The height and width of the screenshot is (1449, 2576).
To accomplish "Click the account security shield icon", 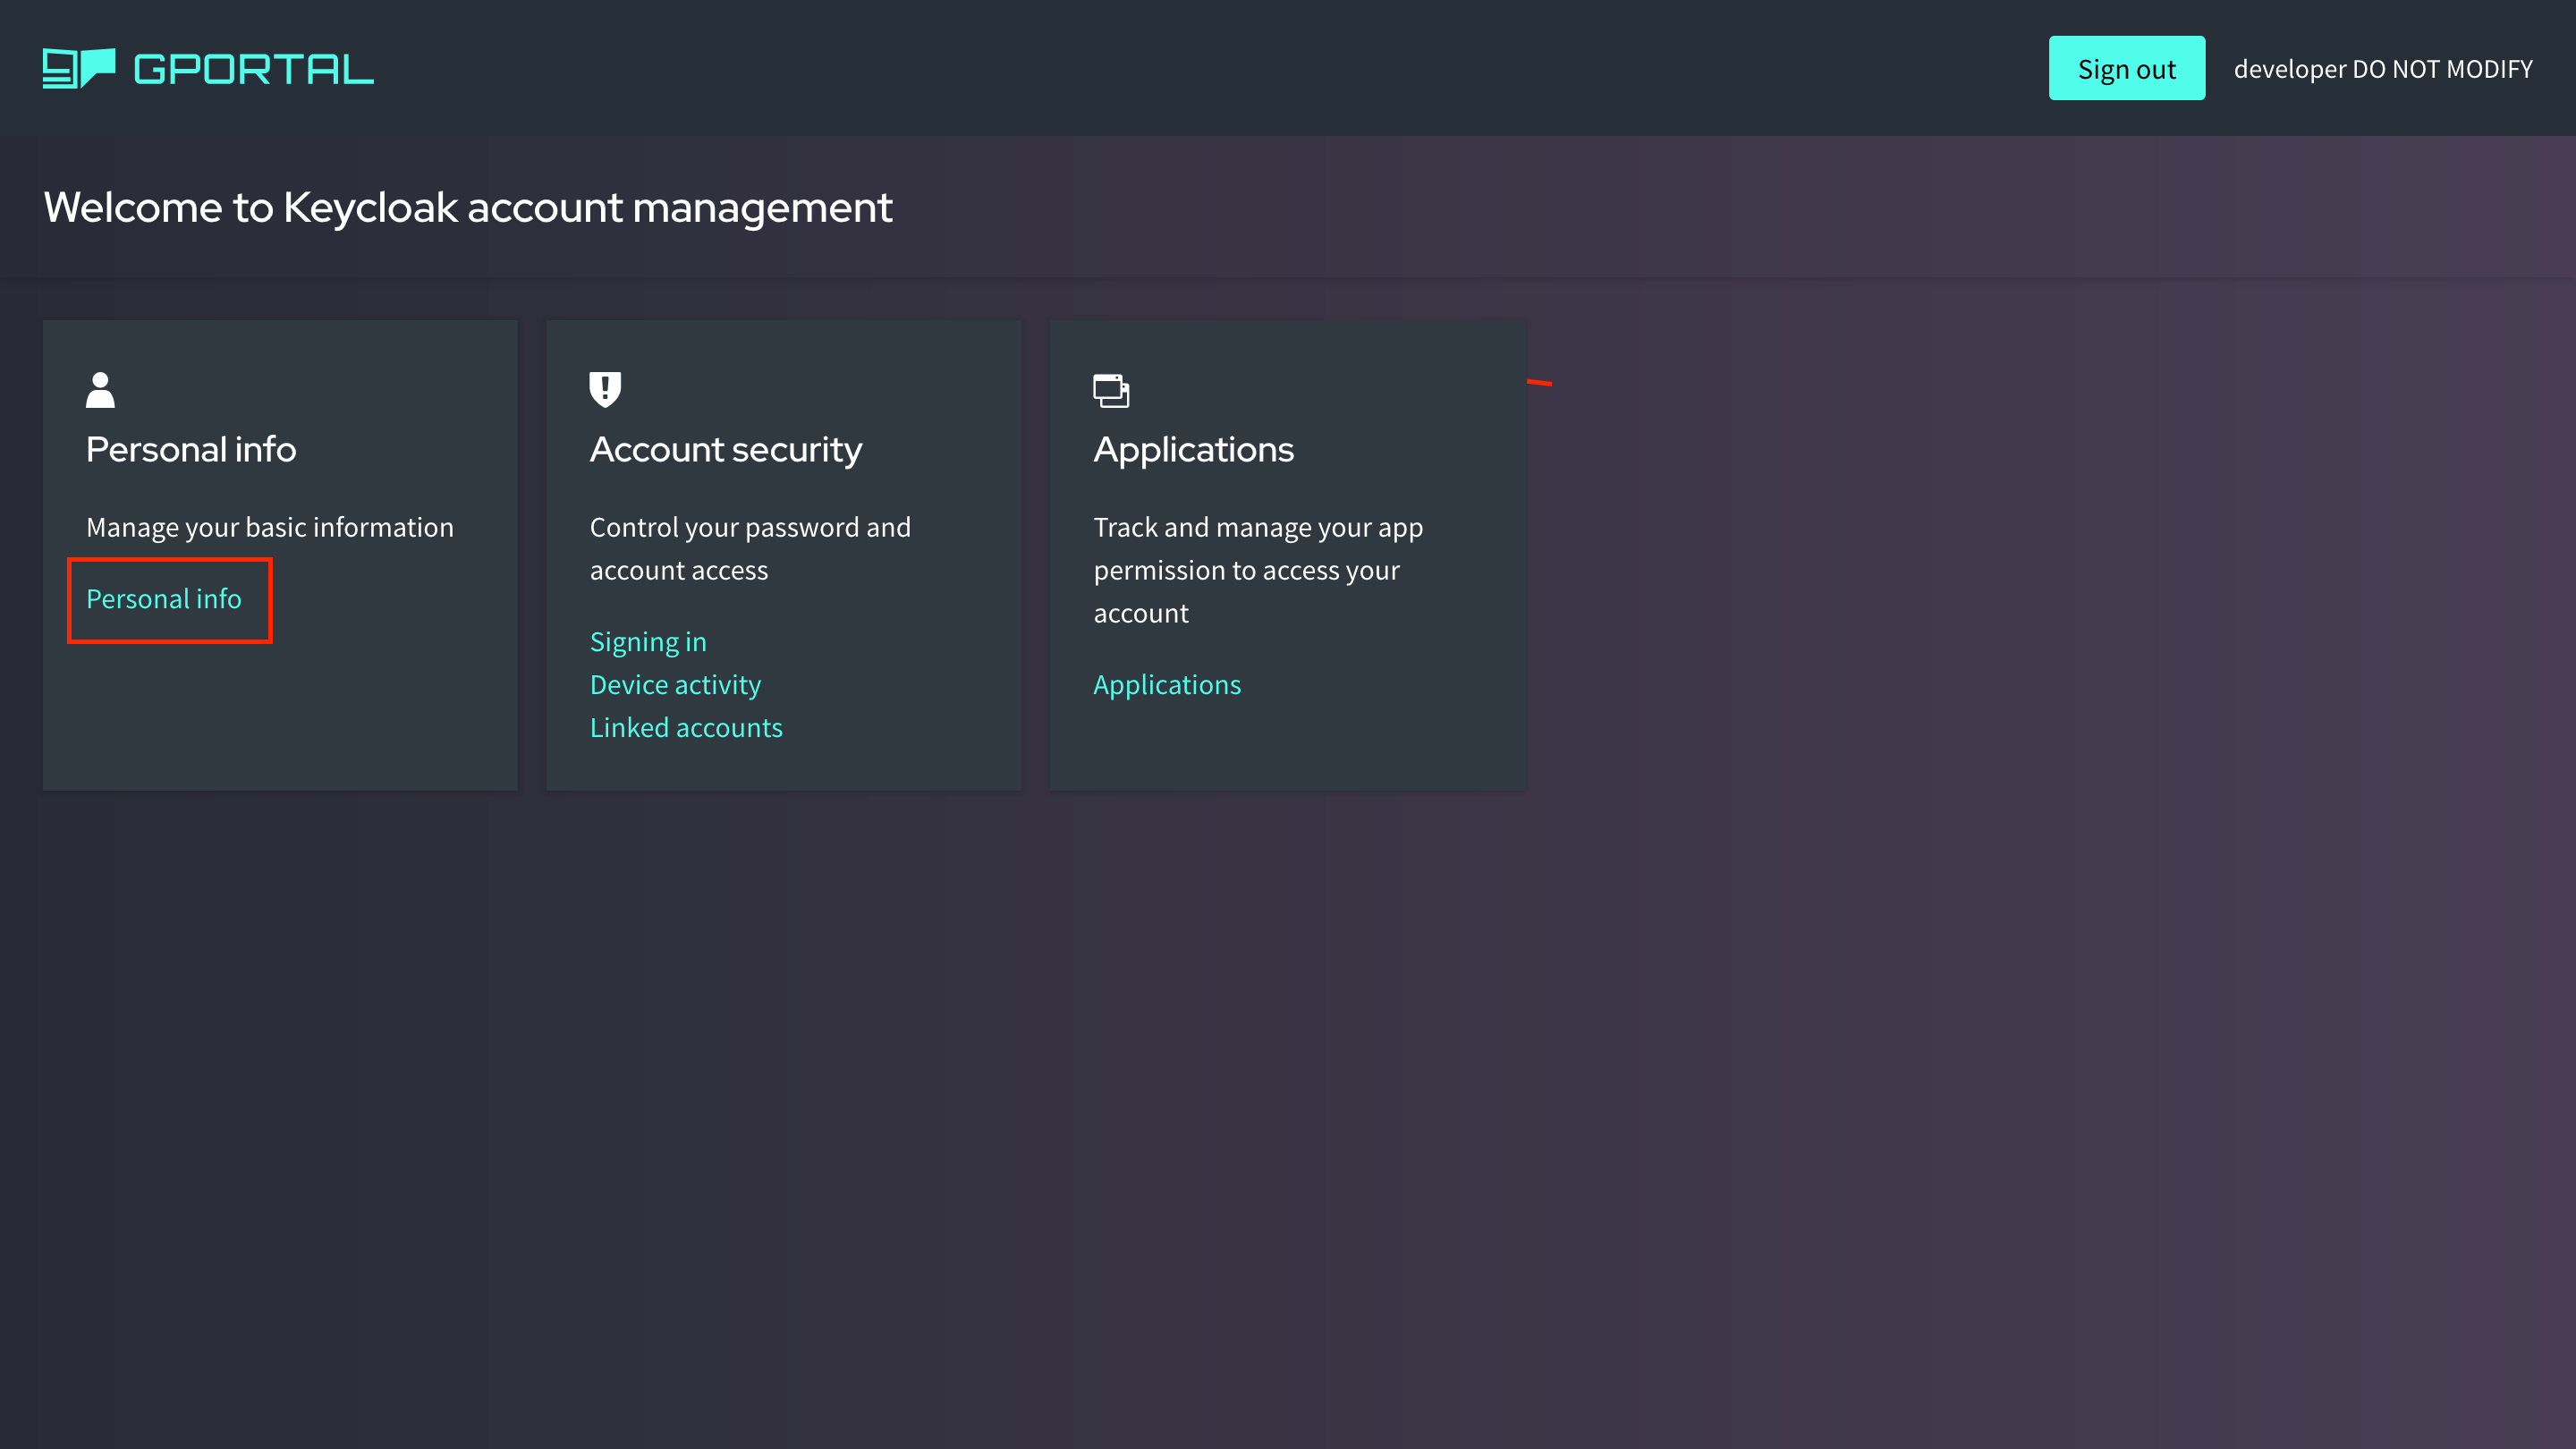I will [x=604, y=387].
